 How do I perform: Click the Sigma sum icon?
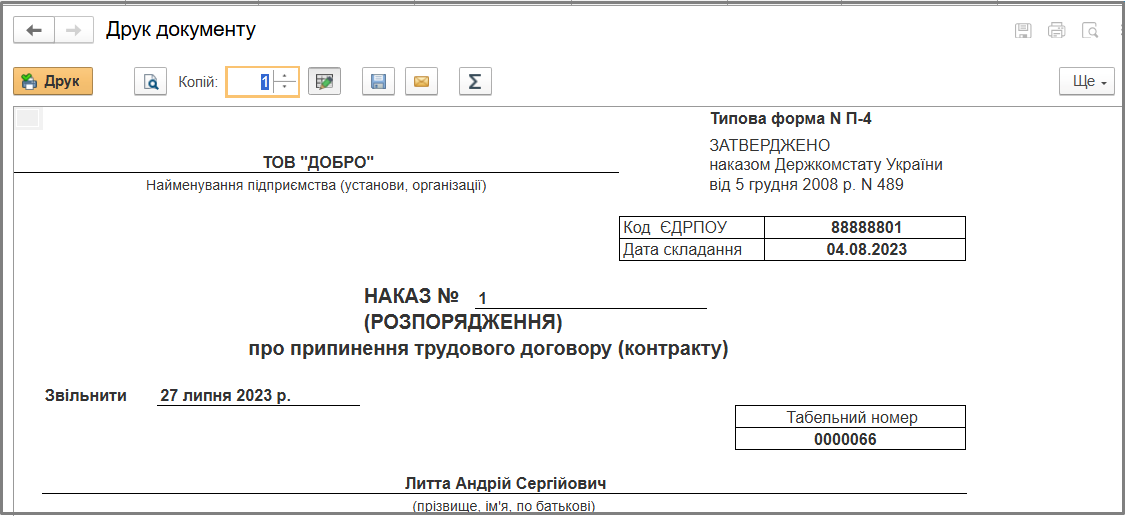tap(475, 82)
